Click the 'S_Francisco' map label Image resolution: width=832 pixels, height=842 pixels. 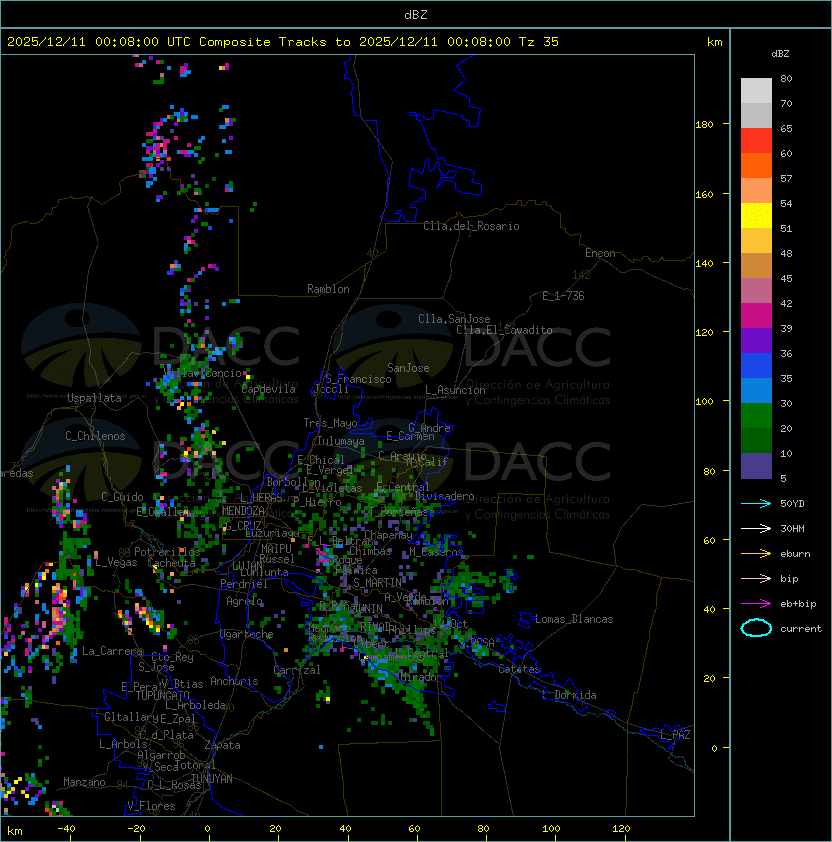tap(358, 379)
